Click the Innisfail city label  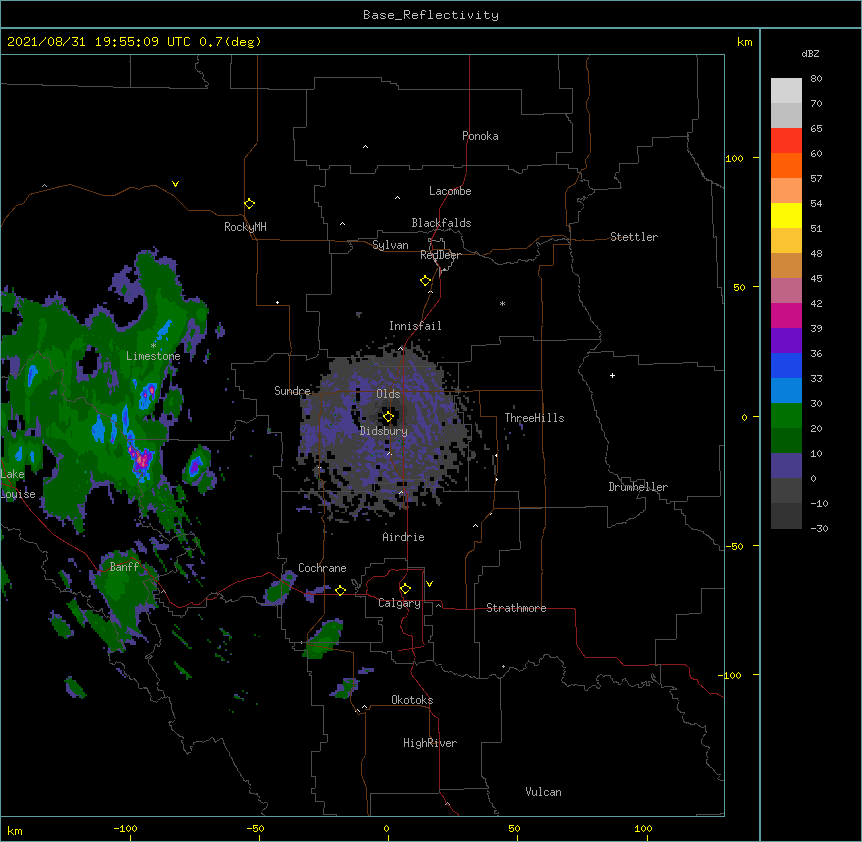click(415, 326)
